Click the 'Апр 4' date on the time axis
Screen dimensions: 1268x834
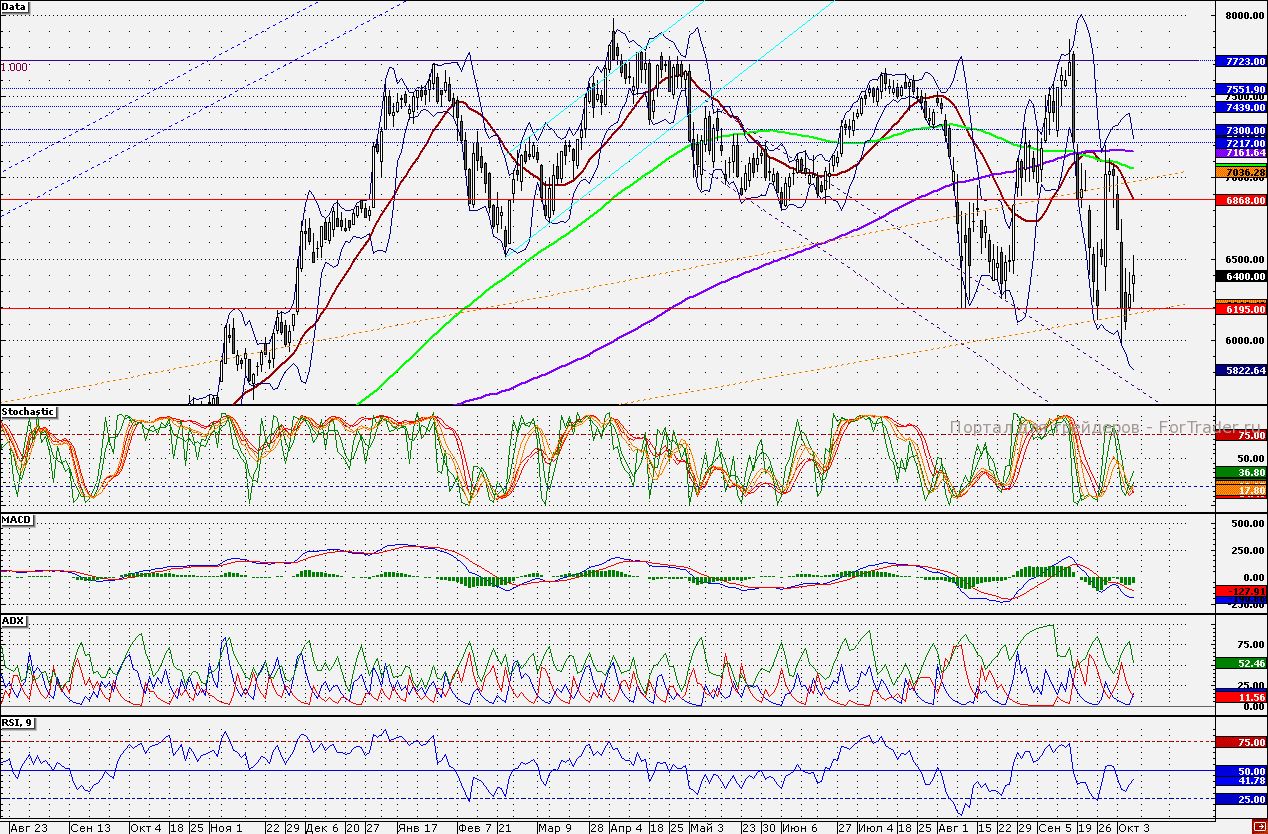click(x=626, y=828)
